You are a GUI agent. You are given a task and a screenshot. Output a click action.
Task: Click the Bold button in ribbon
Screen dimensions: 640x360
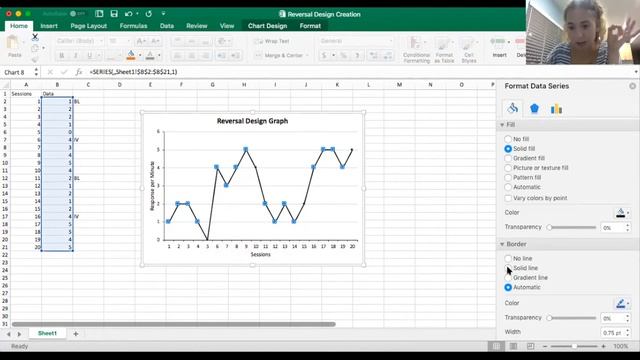point(62,56)
